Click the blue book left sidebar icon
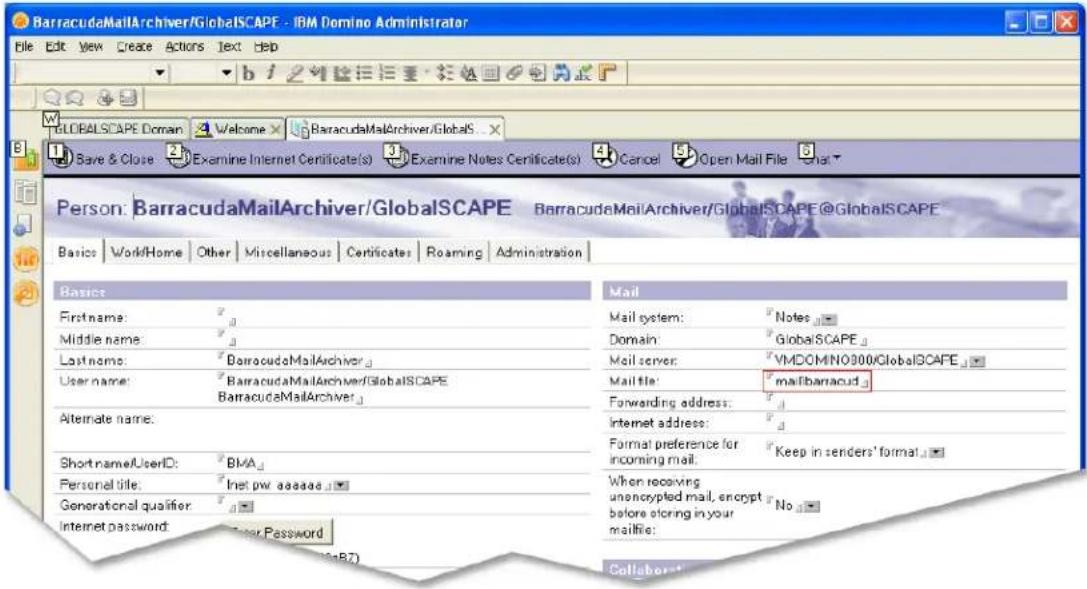Image resolution: width=1087 pixels, height=589 pixels. 24,224
